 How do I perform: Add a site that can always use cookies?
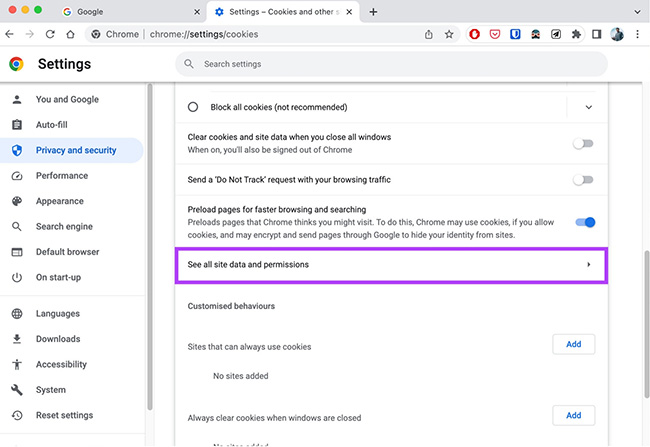point(574,344)
